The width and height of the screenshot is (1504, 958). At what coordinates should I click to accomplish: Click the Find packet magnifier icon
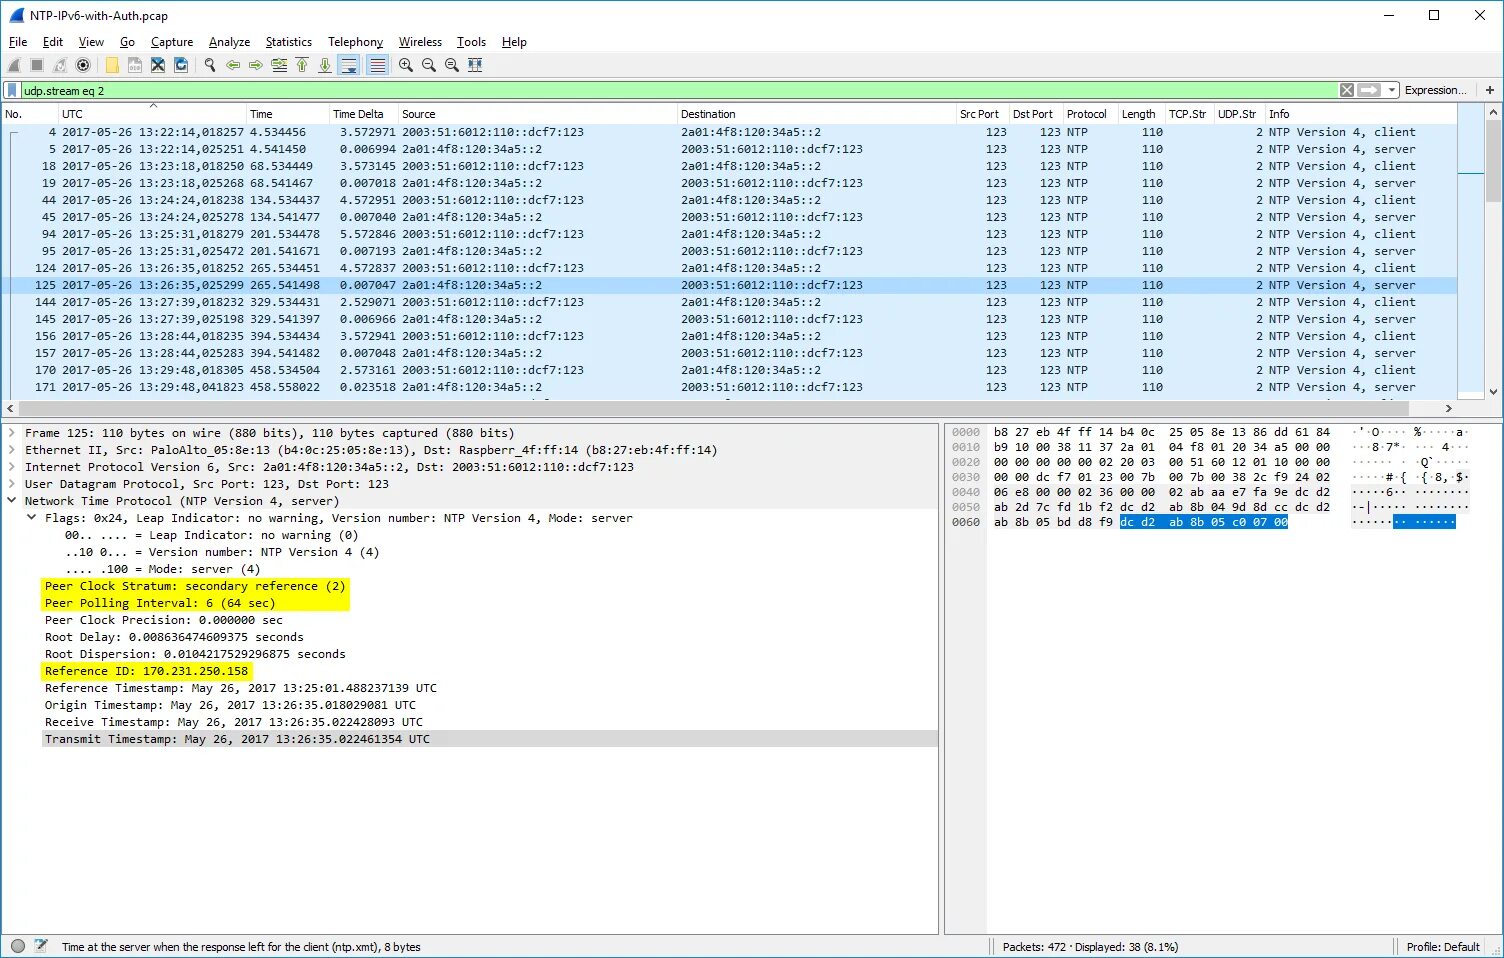[210, 65]
